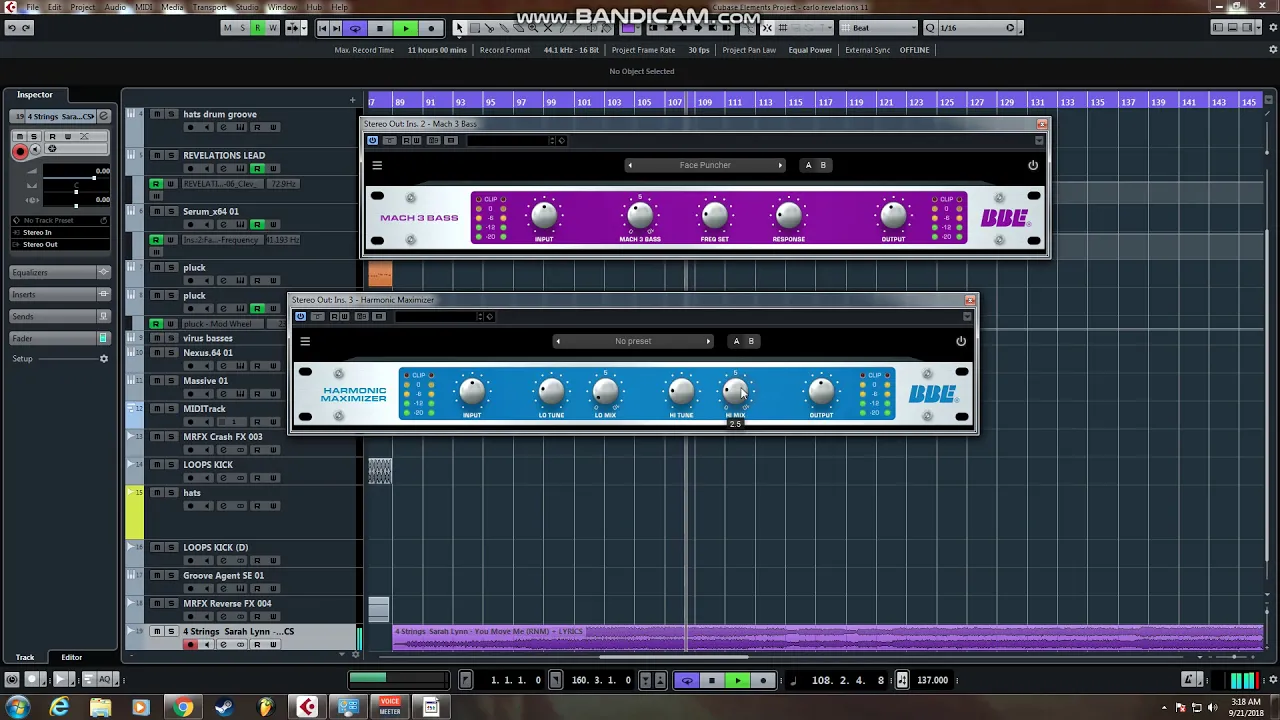Open the MIDI menu

[x=143, y=7]
